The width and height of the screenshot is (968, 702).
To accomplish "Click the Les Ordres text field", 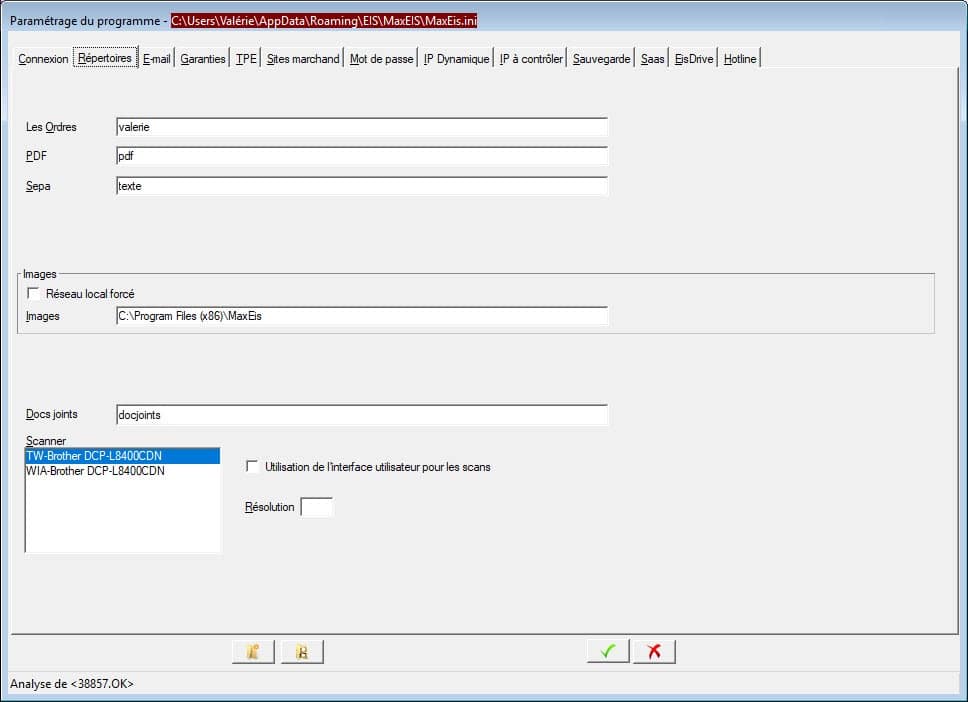I will click(x=361, y=127).
